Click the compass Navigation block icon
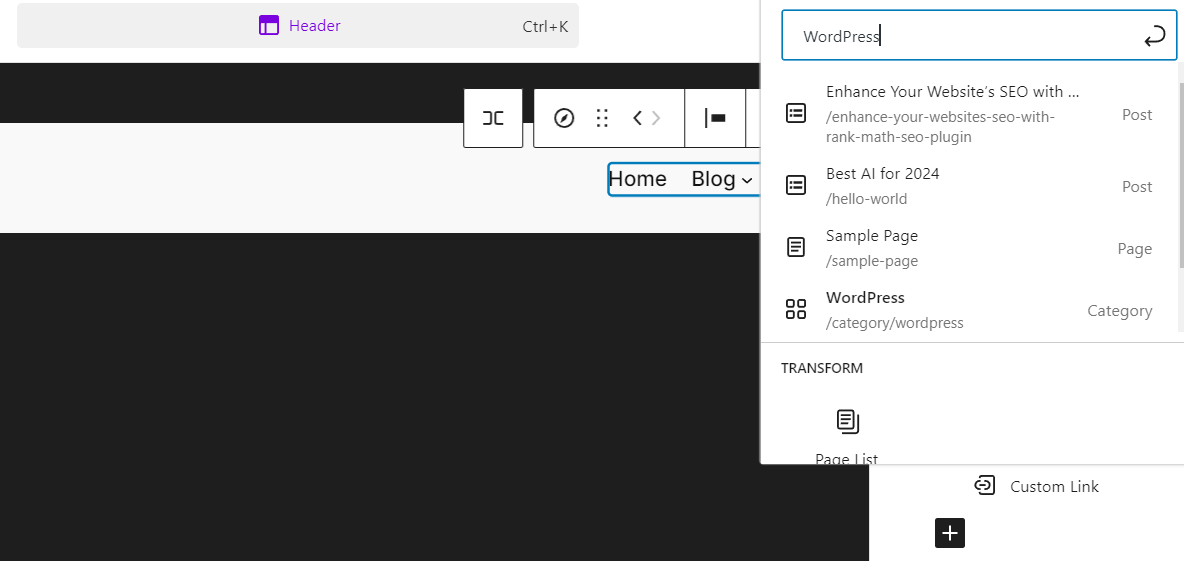The image size is (1184, 561). (564, 118)
